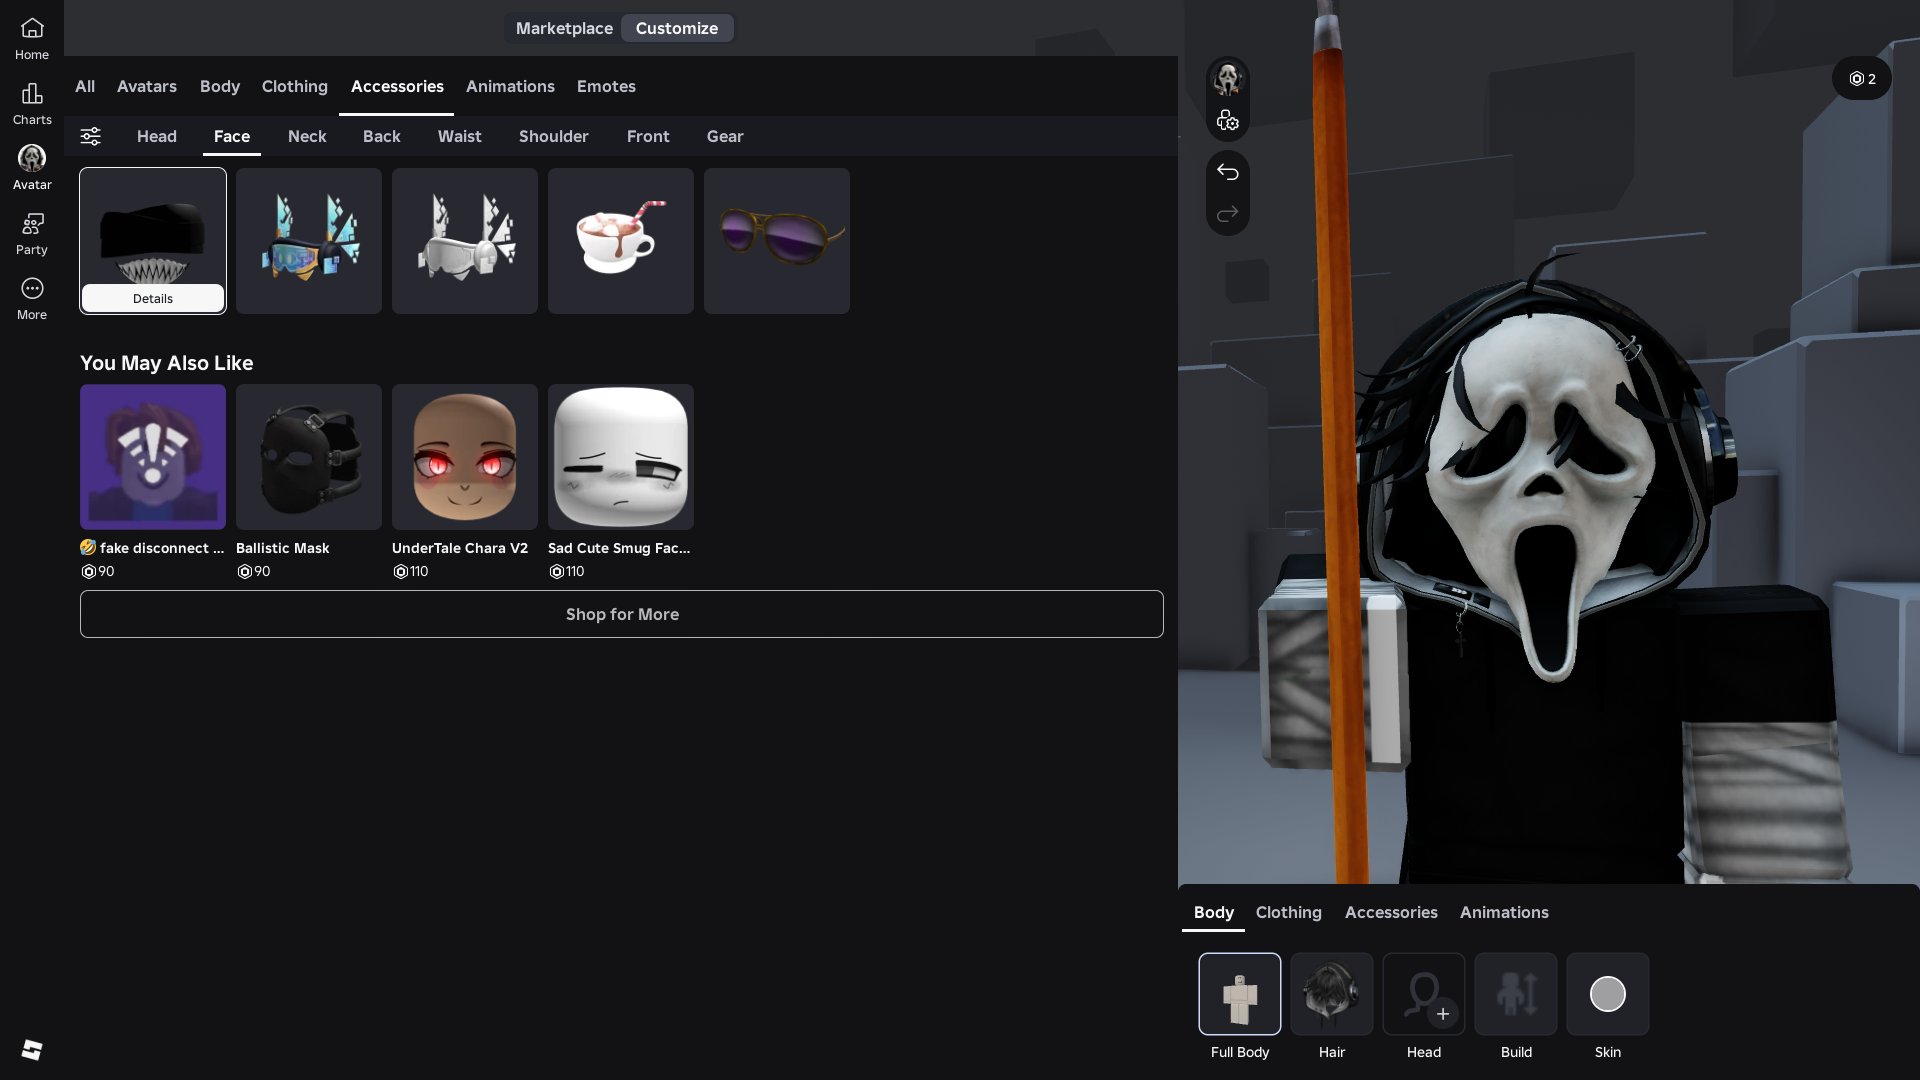Click the 'Ballistic Mask' item name
This screenshot has width=1920, height=1080.
pos(283,548)
